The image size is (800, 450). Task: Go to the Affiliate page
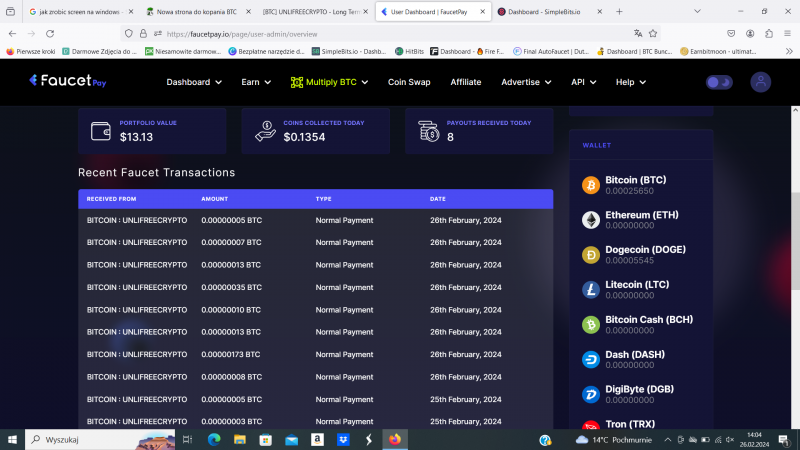(x=466, y=82)
